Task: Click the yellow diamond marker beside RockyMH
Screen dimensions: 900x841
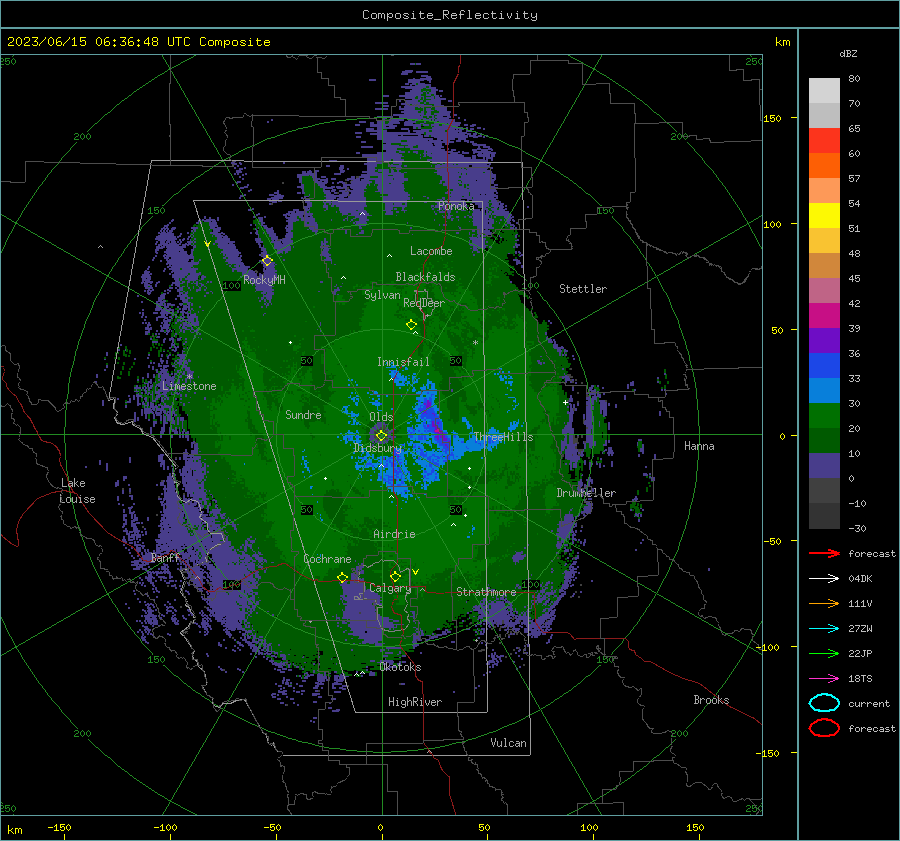Action: tap(267, 261)
